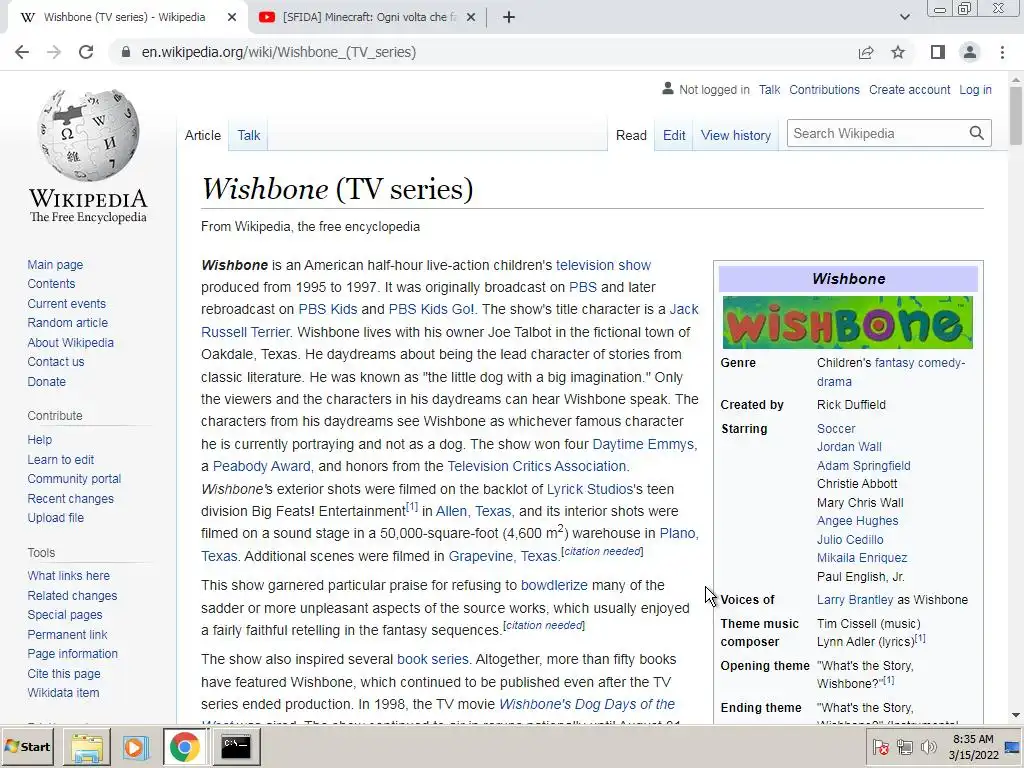Viewport: 1024px width, 768px height.
Task: Open the View history tab
Action: (735, 135)
